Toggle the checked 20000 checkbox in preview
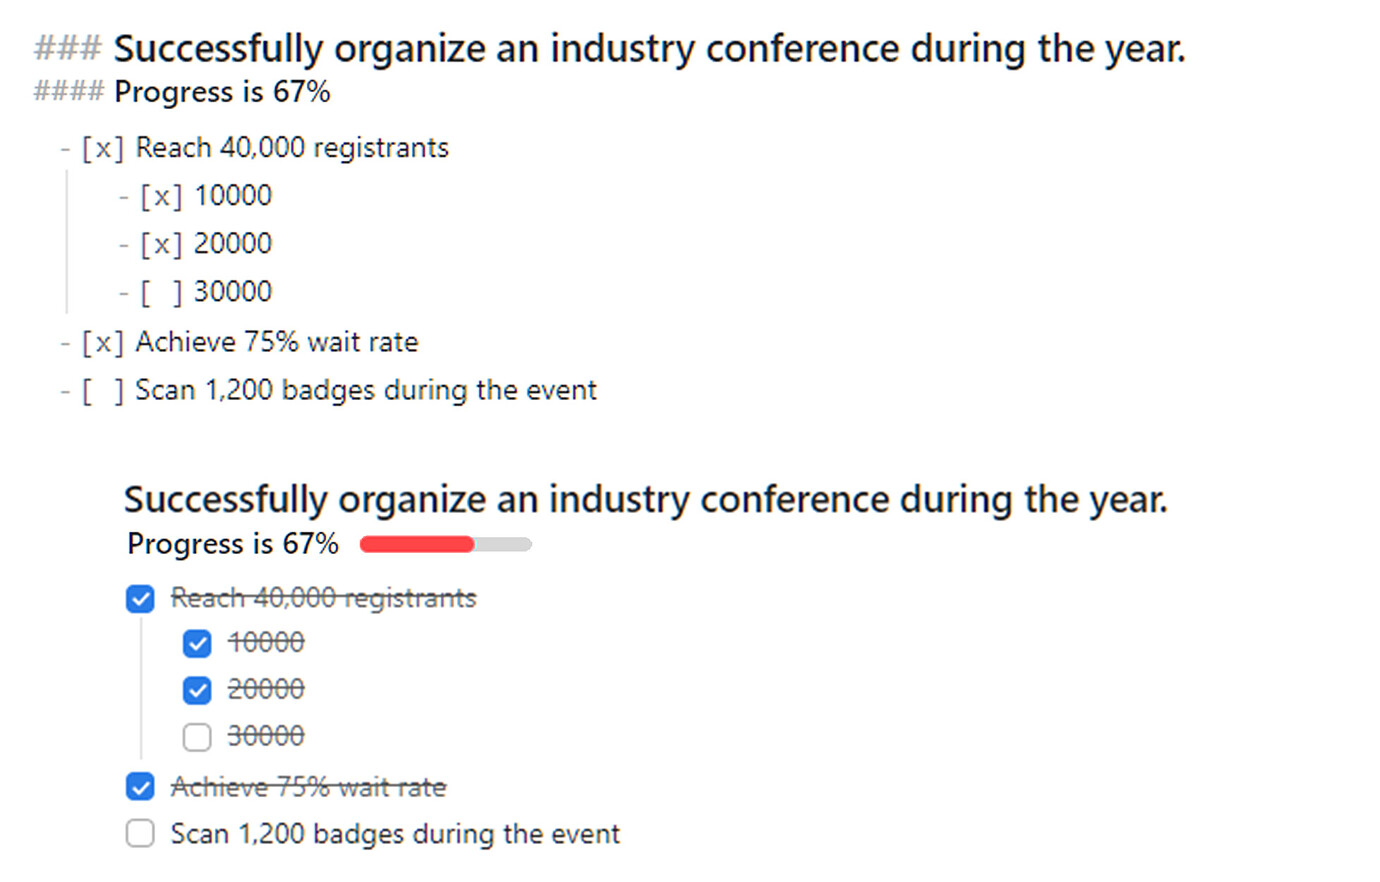 [197, 690]
